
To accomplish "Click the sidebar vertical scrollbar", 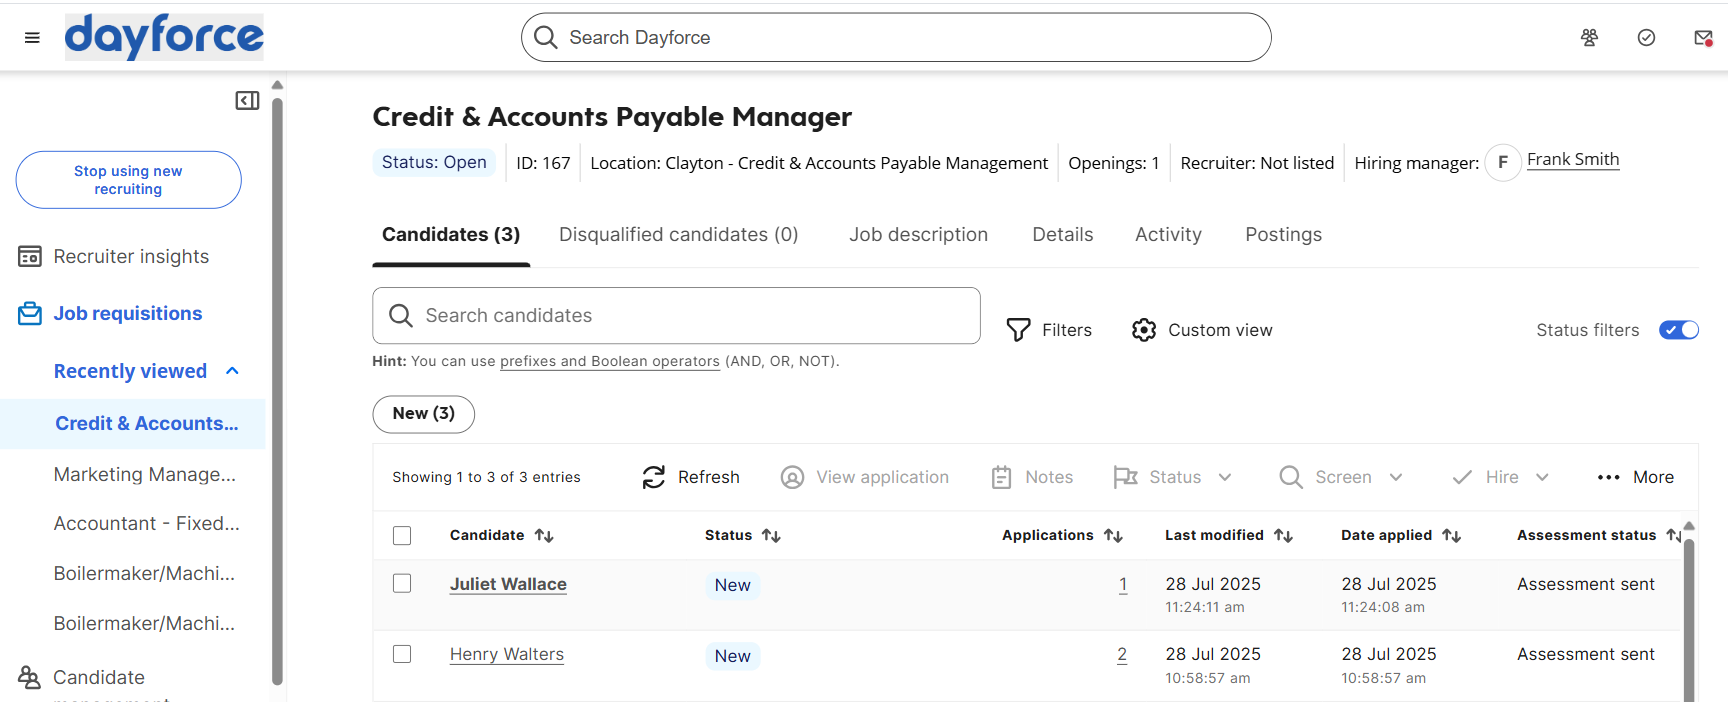I will (x=278, y=390).
